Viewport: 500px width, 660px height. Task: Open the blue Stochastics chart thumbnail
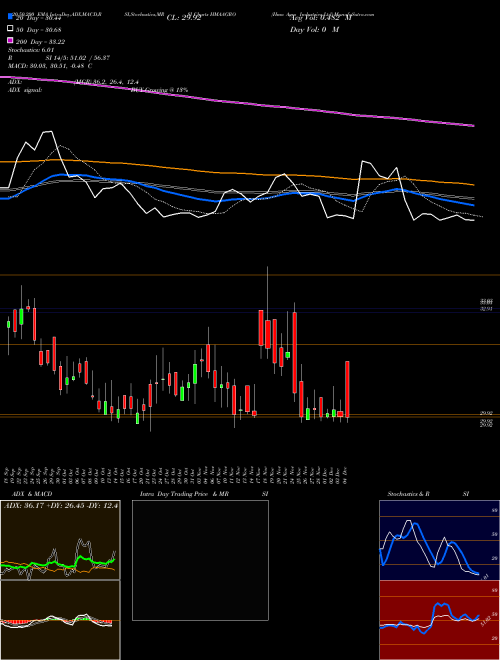pos(439,540)
